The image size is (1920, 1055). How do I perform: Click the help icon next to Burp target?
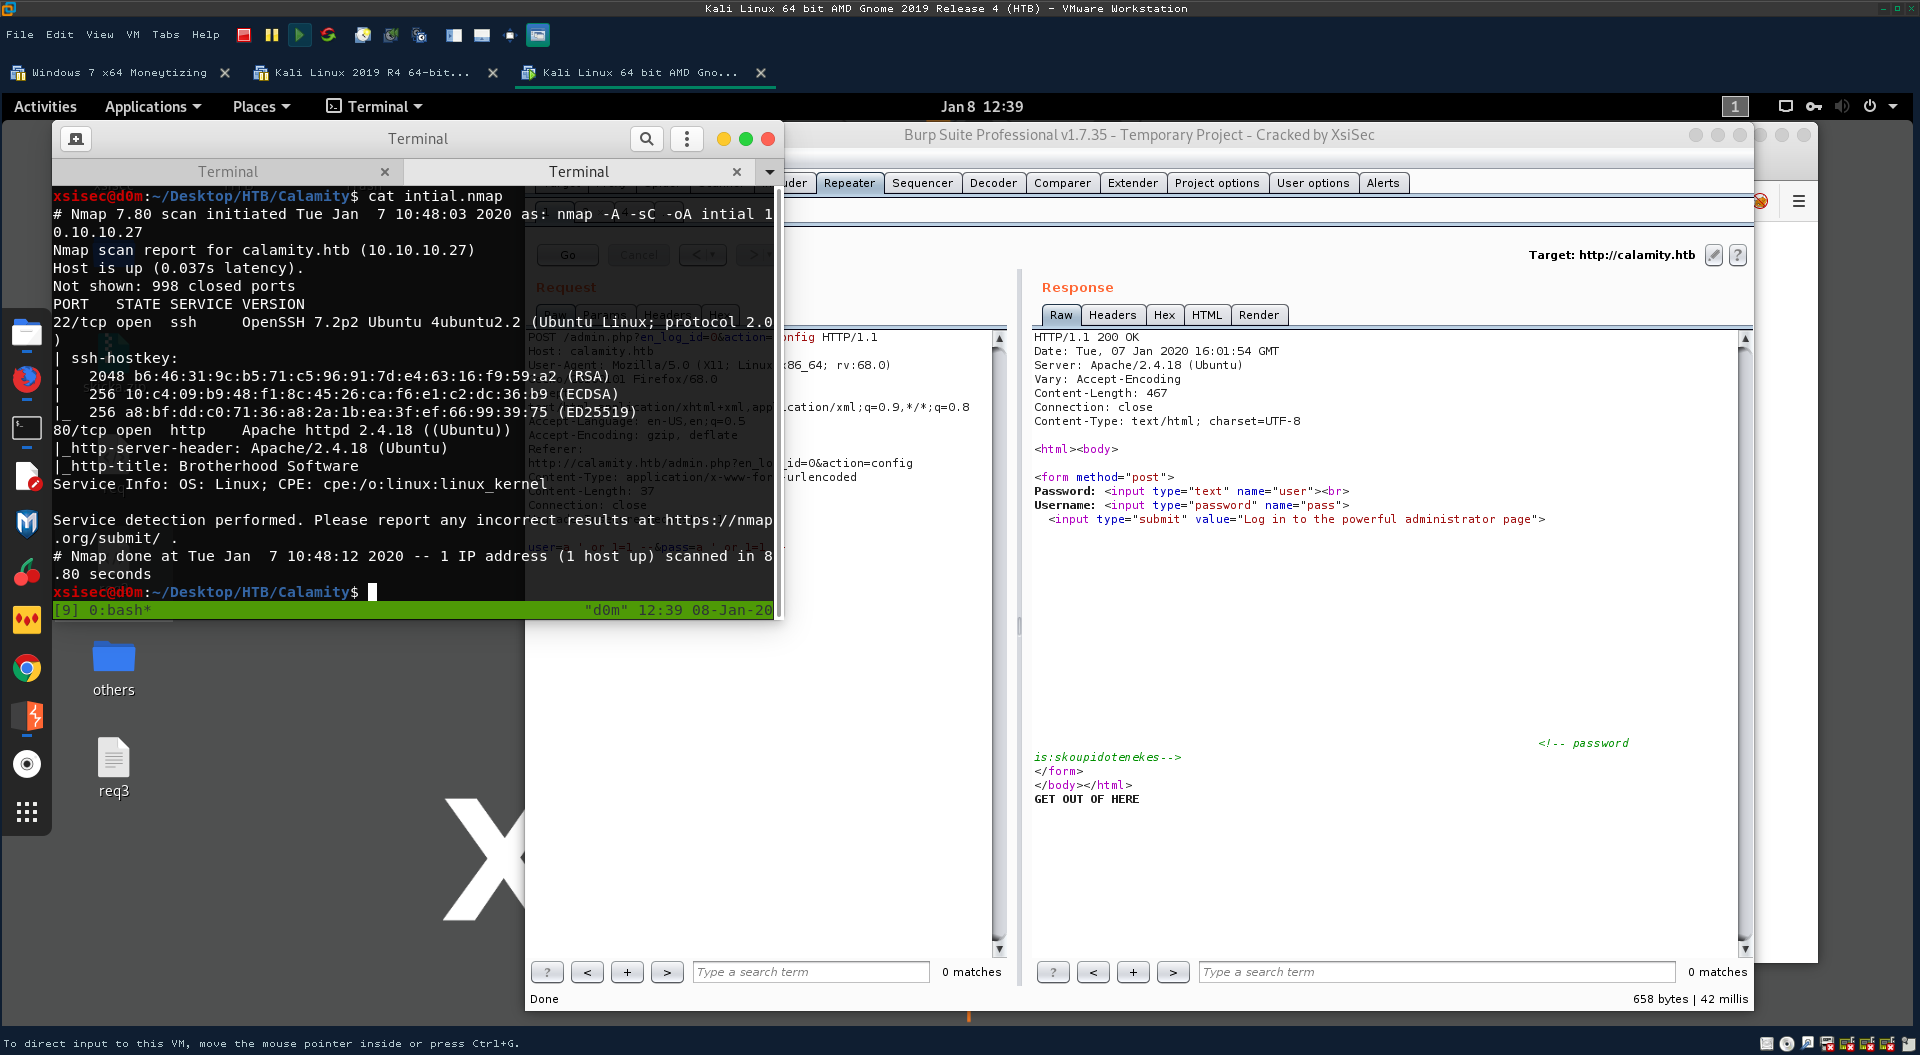(1738, 255)
